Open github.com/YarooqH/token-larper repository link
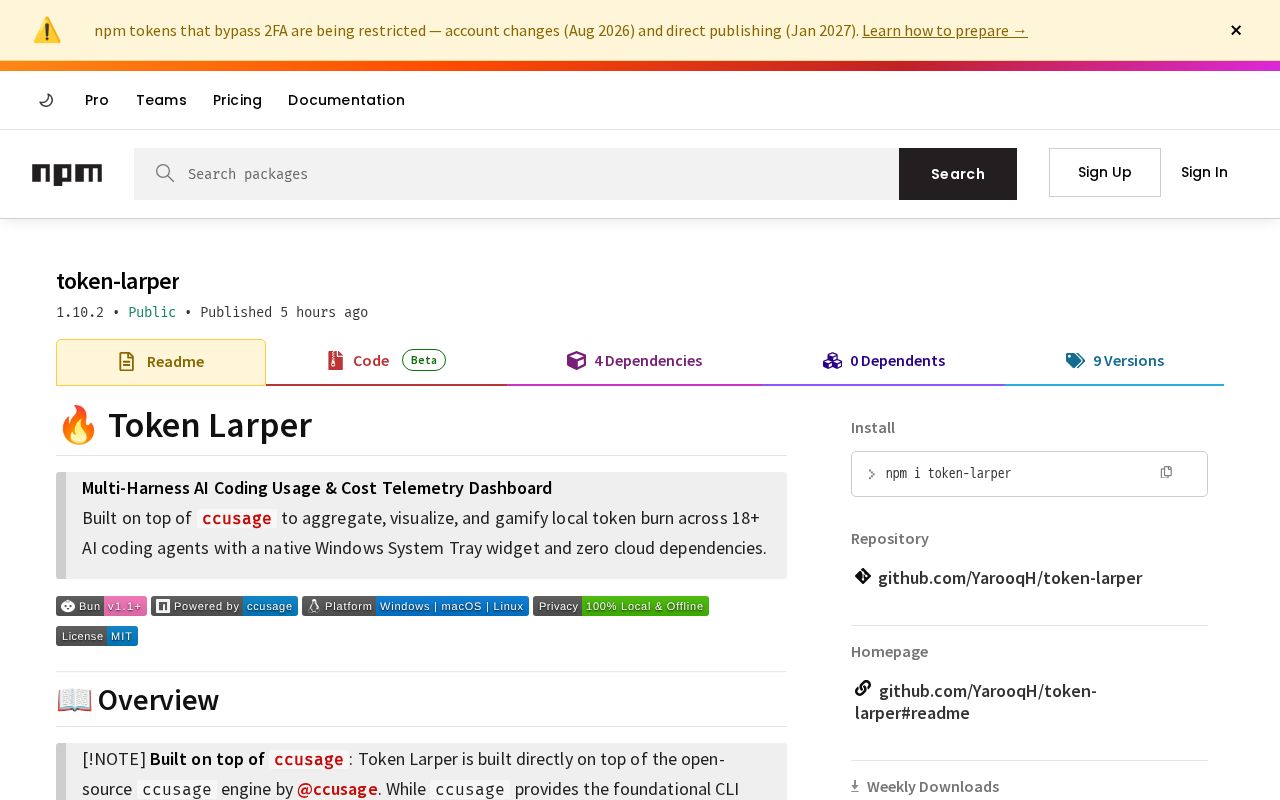 click(1010, 578)
